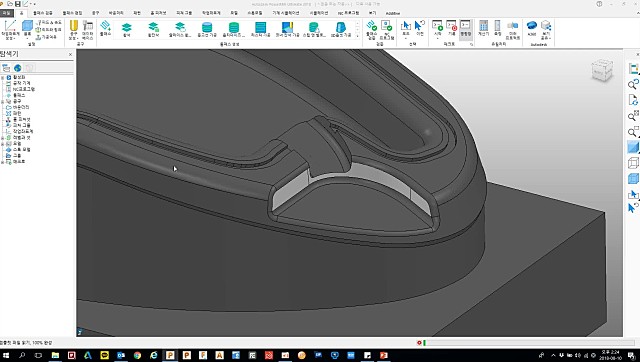The width and height of the screenshot is (640, 362).
Task: Open File Explorer from the Windows taskbar
Action: (55, 355)
